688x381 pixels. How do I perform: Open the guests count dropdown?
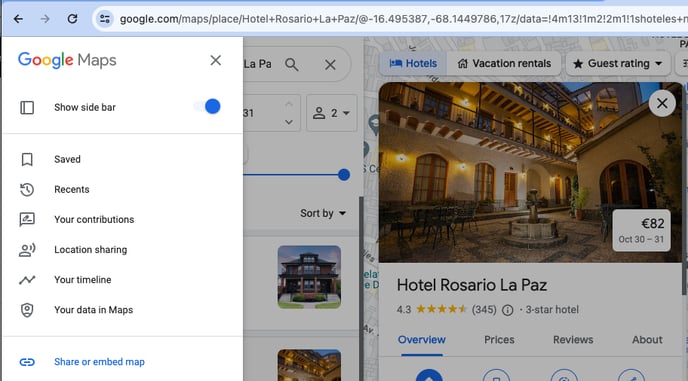pyautogui.click(x=331, y=113)
